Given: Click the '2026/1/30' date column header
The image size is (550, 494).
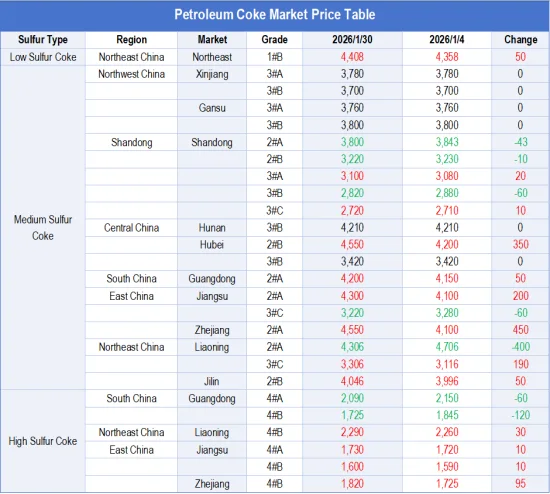Looking at the screenshot, I should pos(352,40).
